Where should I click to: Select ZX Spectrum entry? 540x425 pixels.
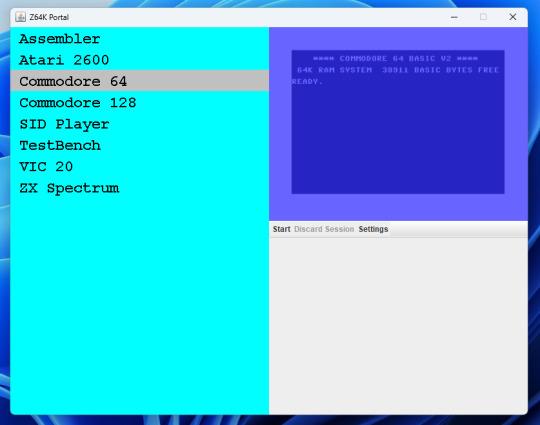point(139,188)
